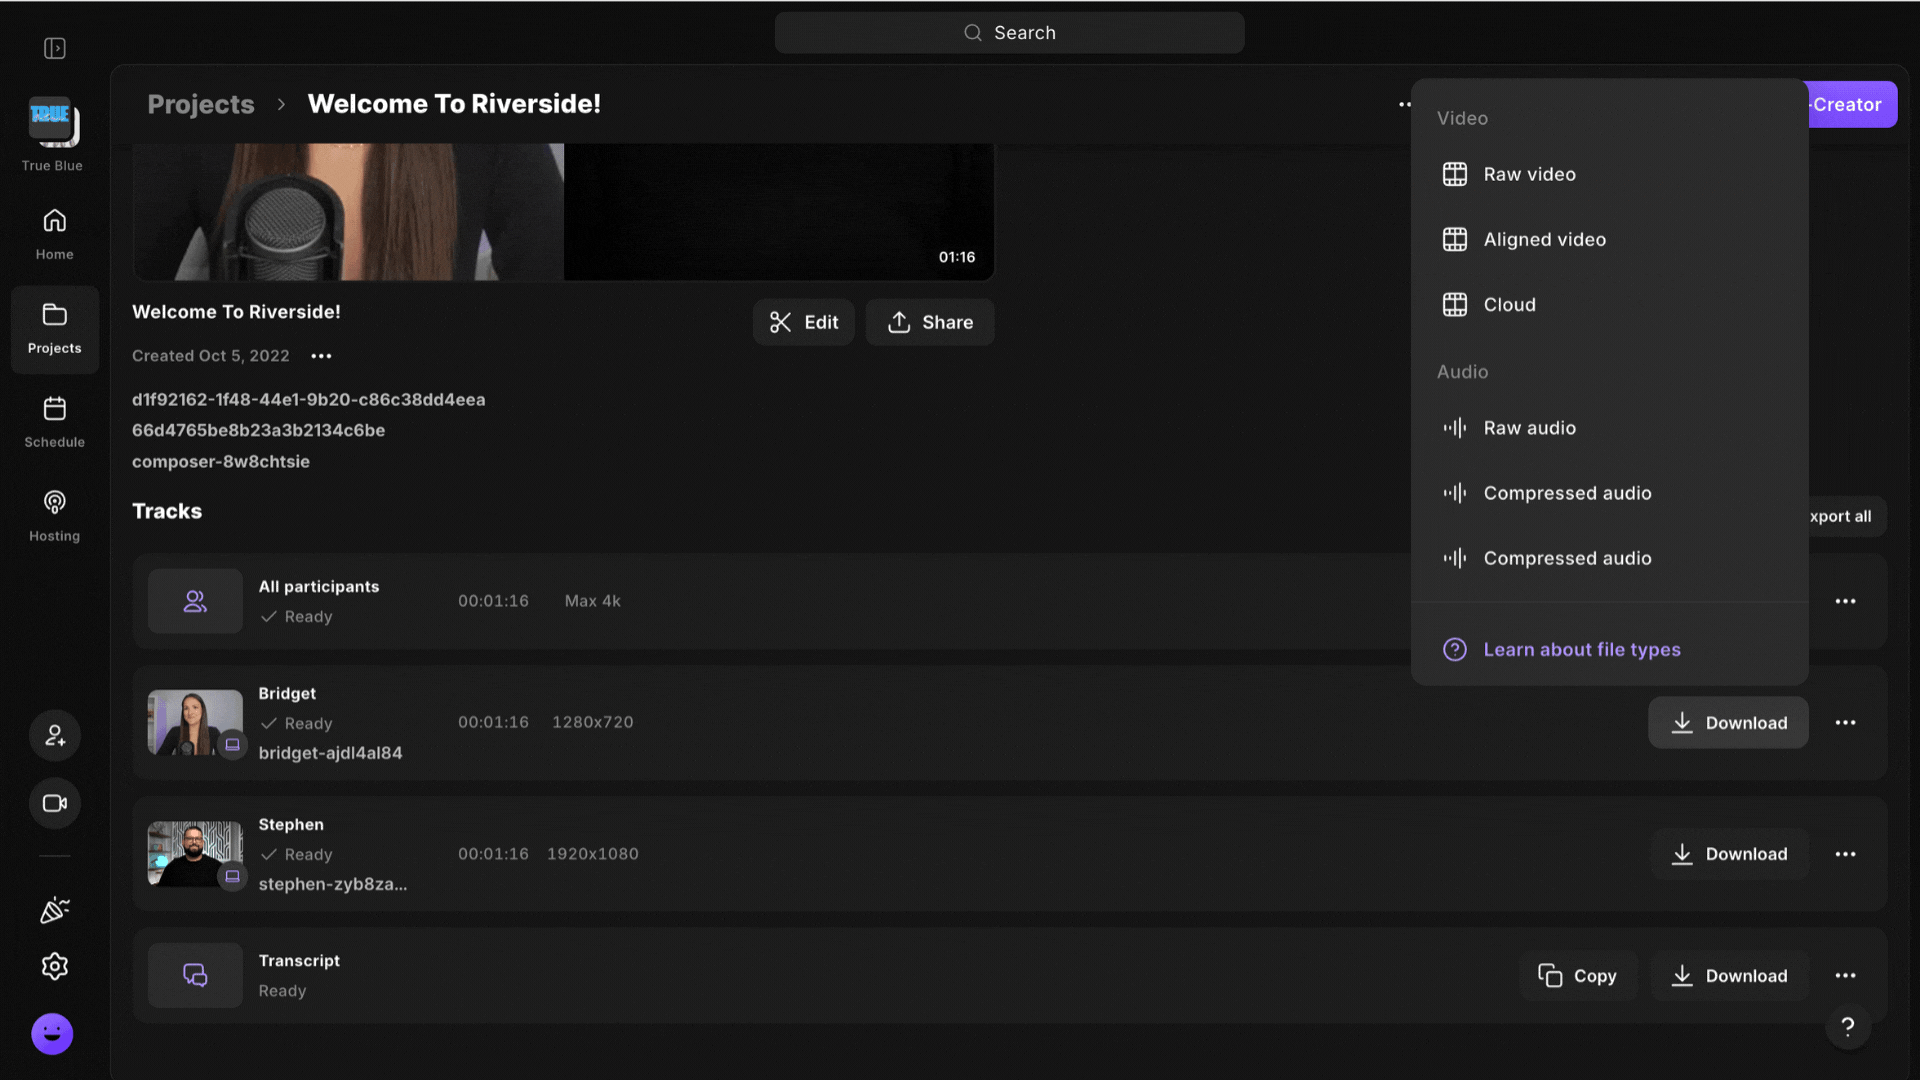Open options menu for Bridget track
Image resolution: width=1920 pixels, height=1080 pixels.
pos(1845,723)
